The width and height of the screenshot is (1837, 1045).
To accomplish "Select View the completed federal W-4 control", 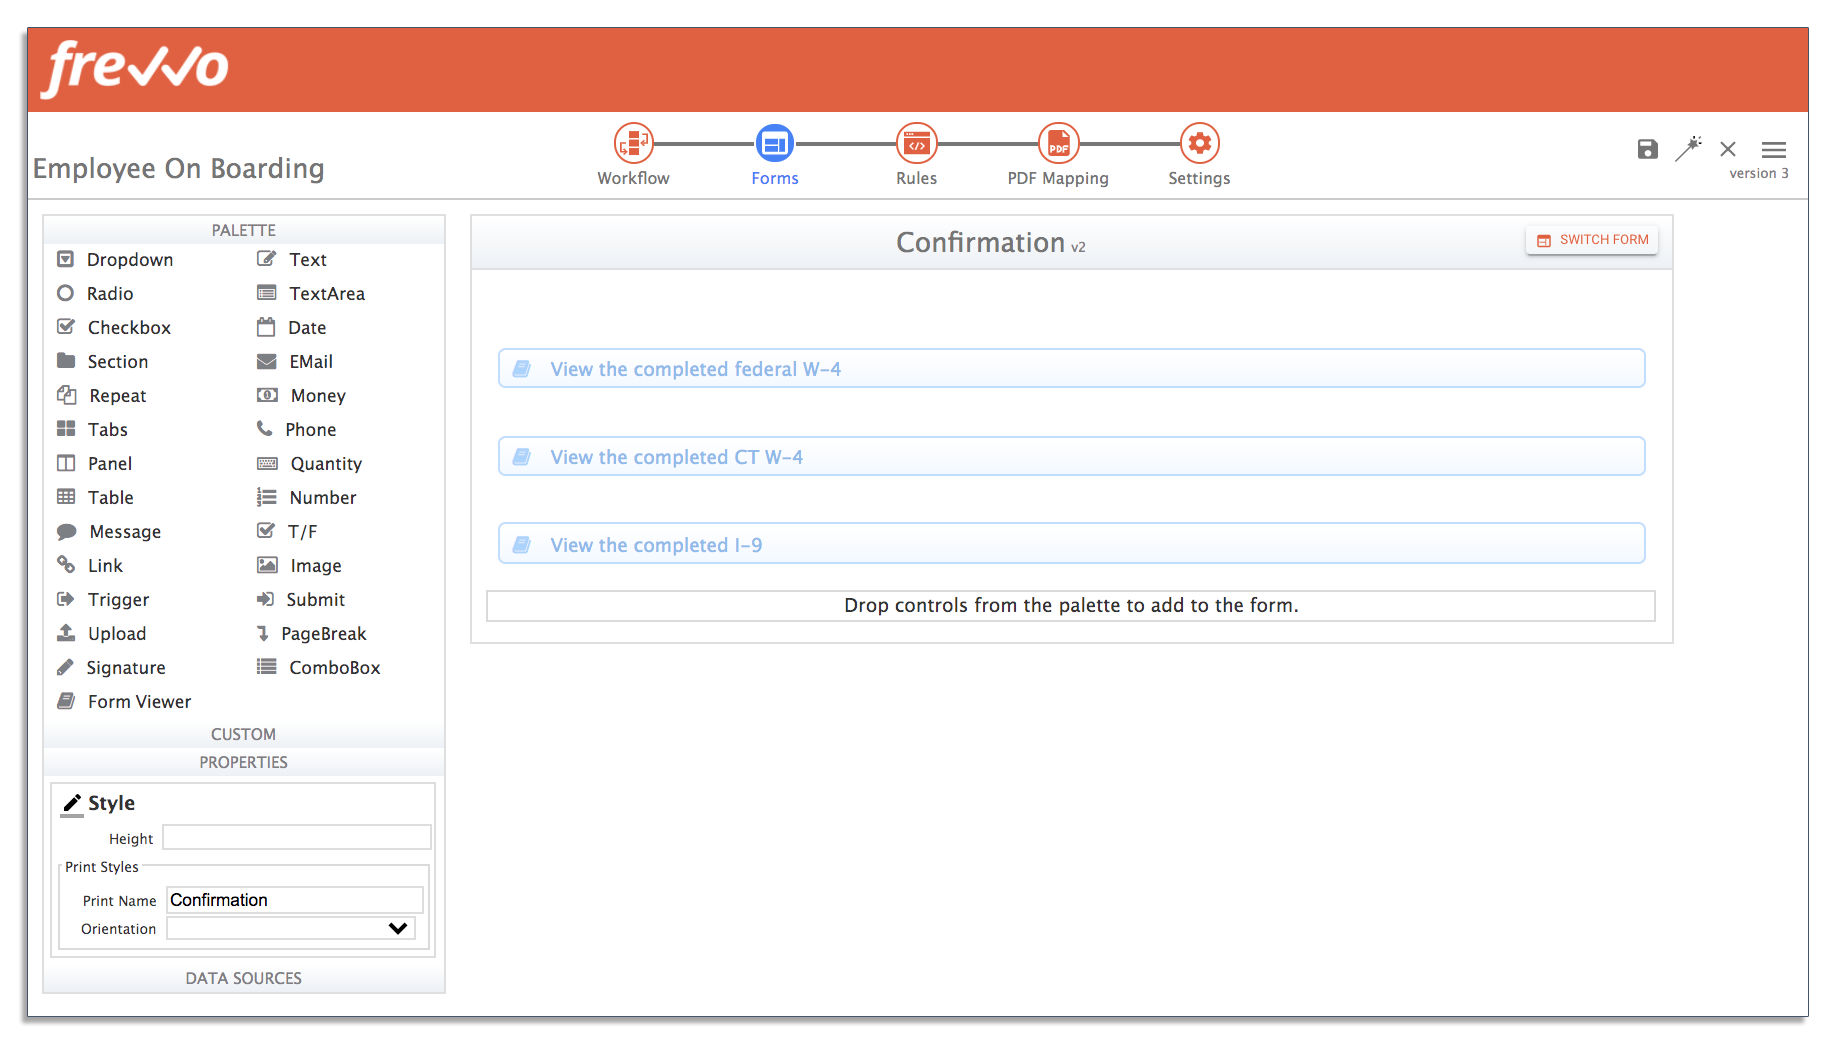I will coord(1072,369).
